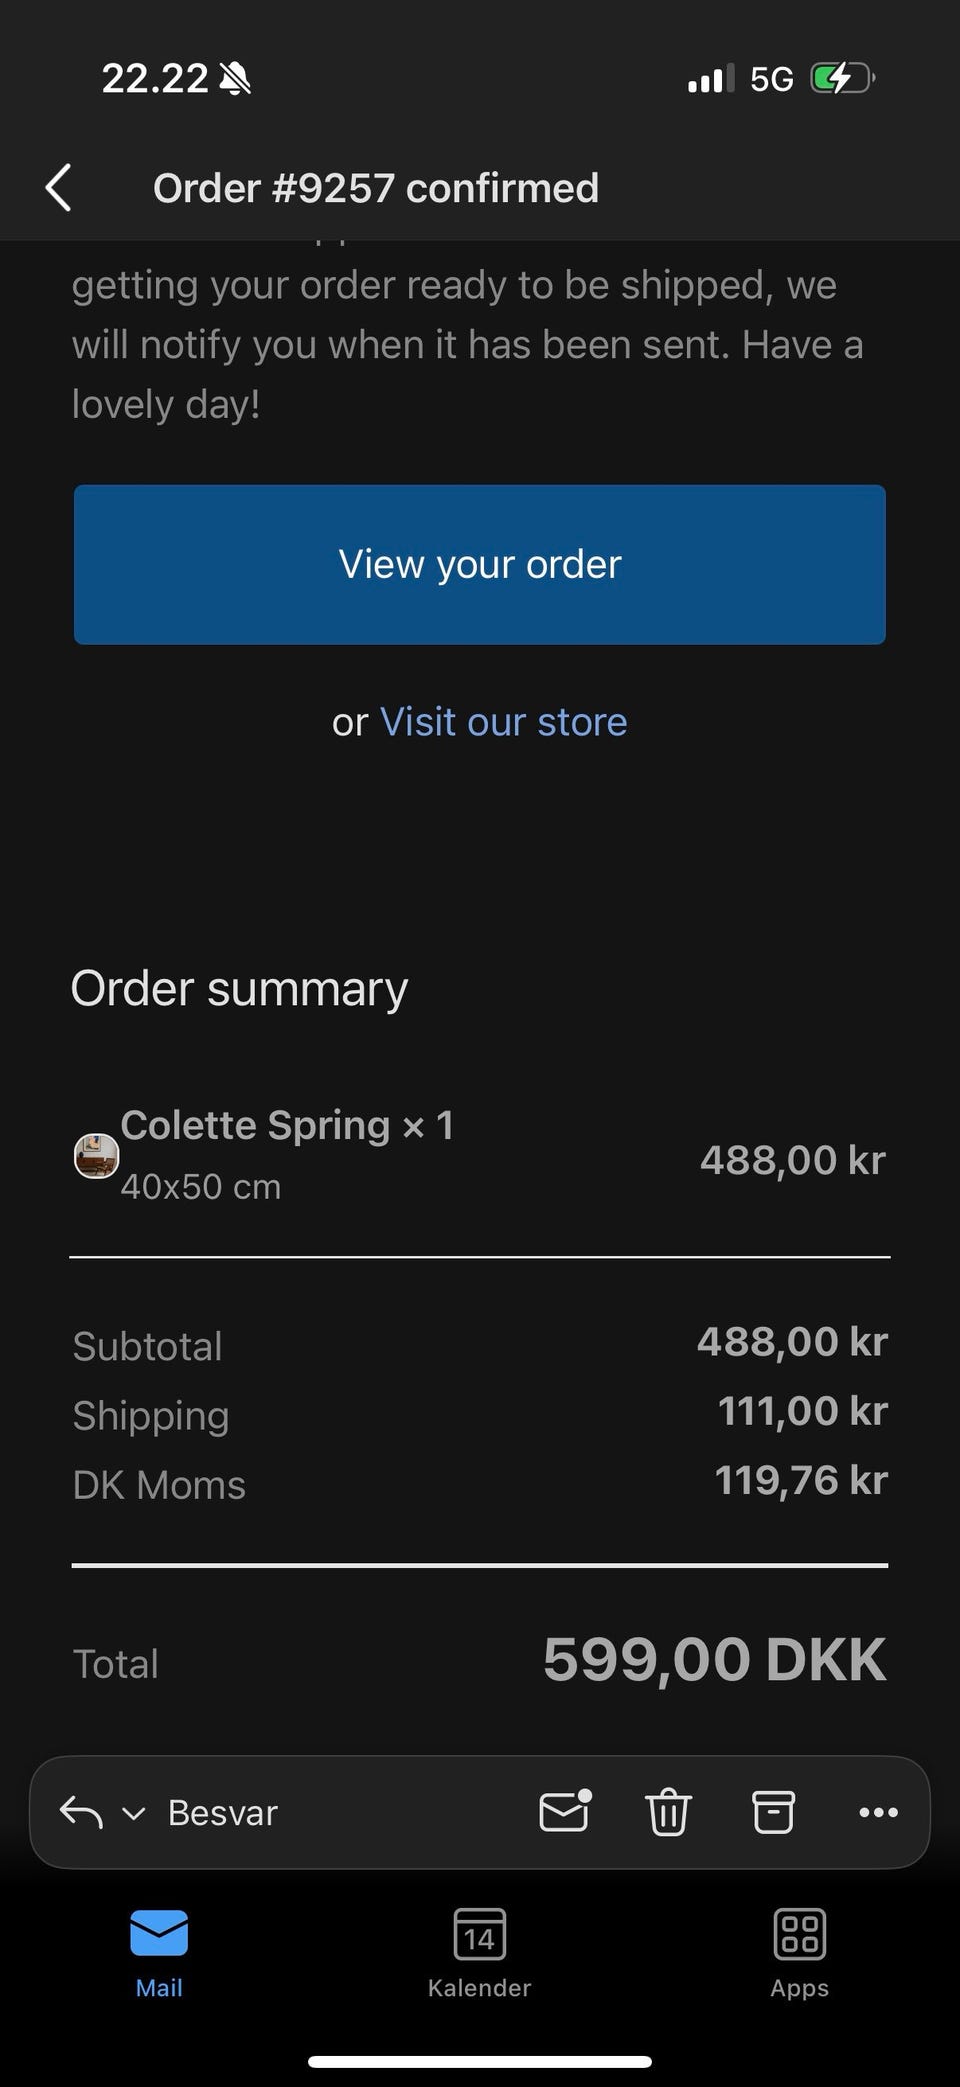Tap the reply arrow icon
This screenshot has width=960, height=2087.
tap(82, 1812)
